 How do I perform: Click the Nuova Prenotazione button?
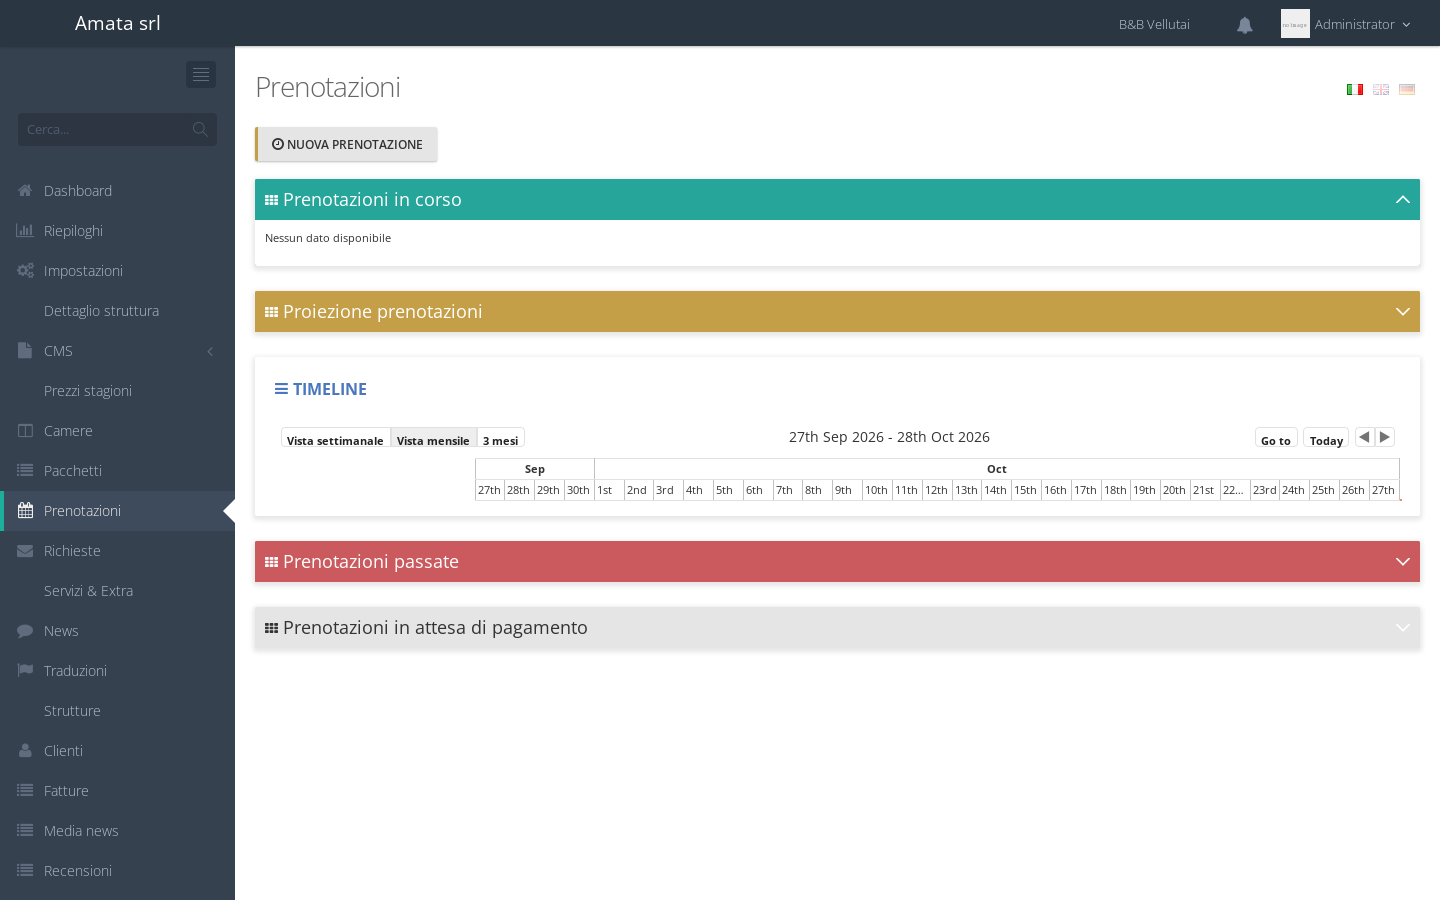(346, 144)
